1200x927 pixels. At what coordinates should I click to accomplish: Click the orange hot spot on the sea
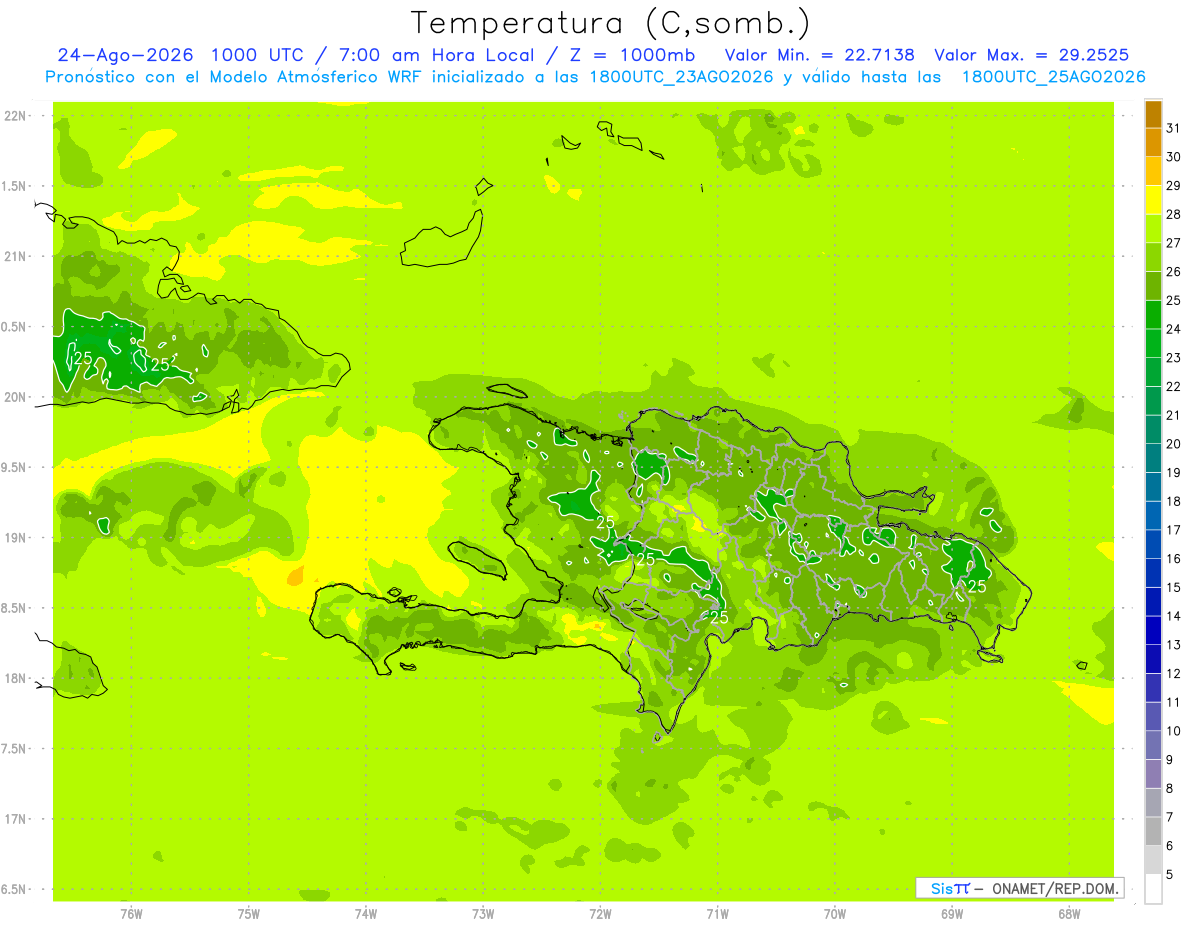(295, 576)
